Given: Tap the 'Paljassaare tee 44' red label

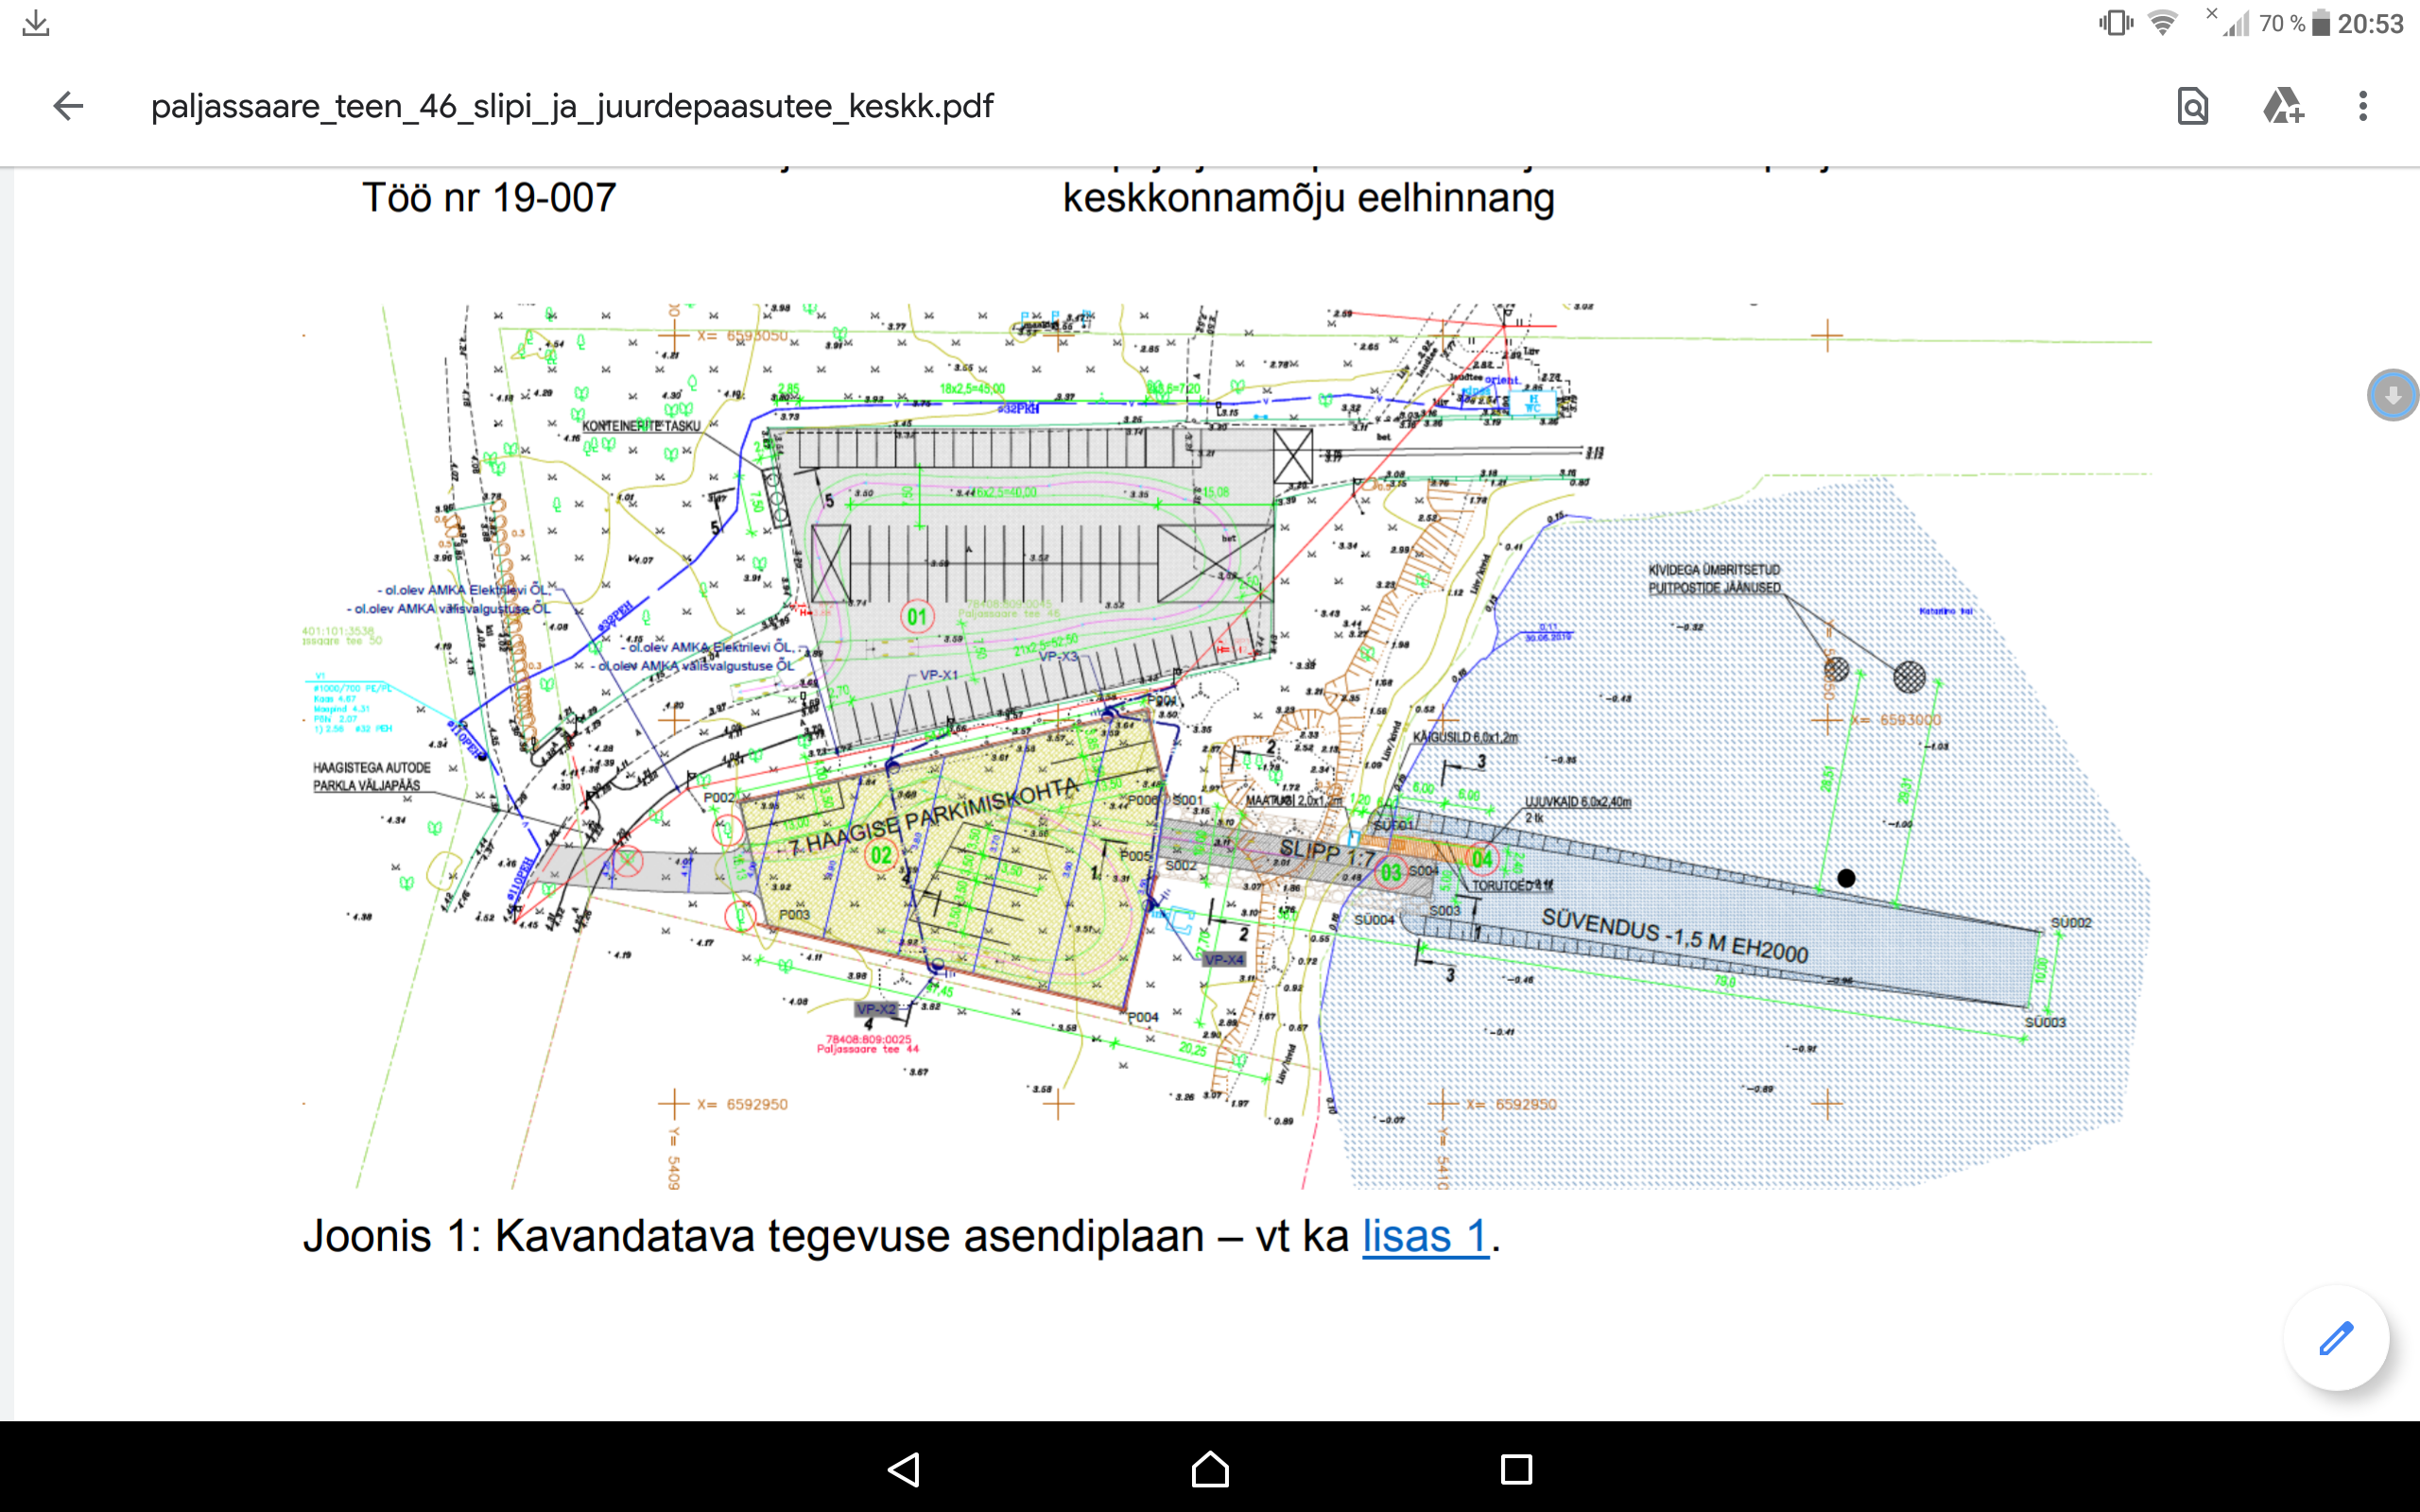Looking at the screenshot, I should tap(867, 1048).
